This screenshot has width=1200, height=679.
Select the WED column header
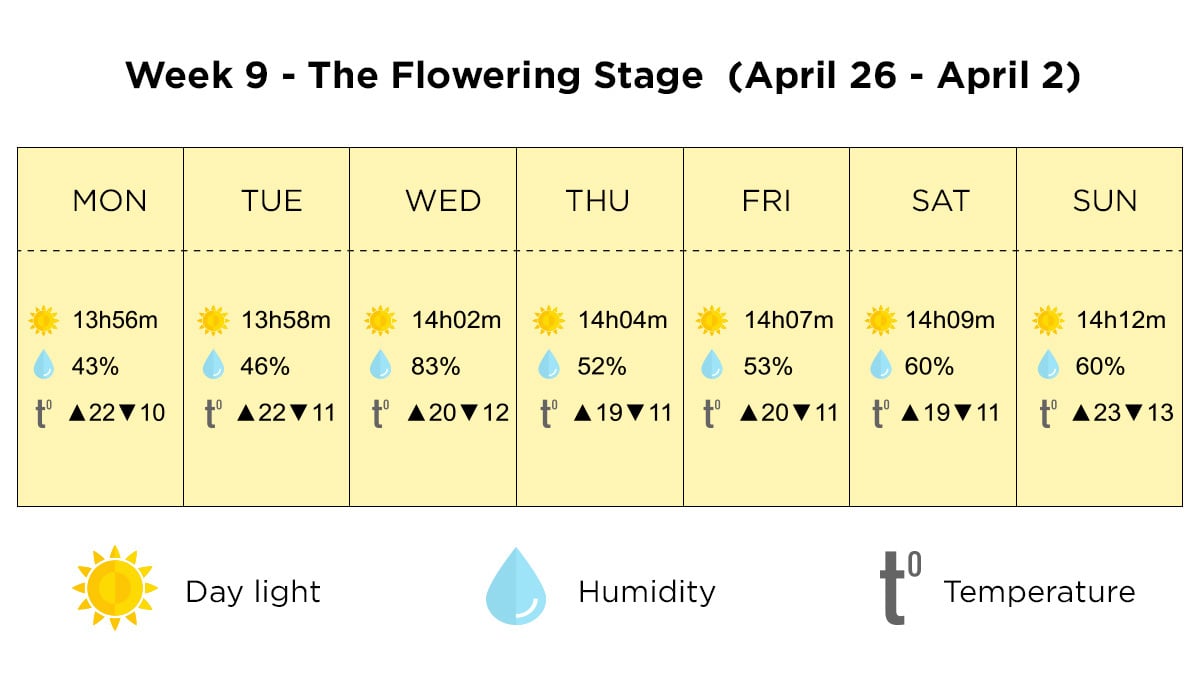click(x=443, y=201)
